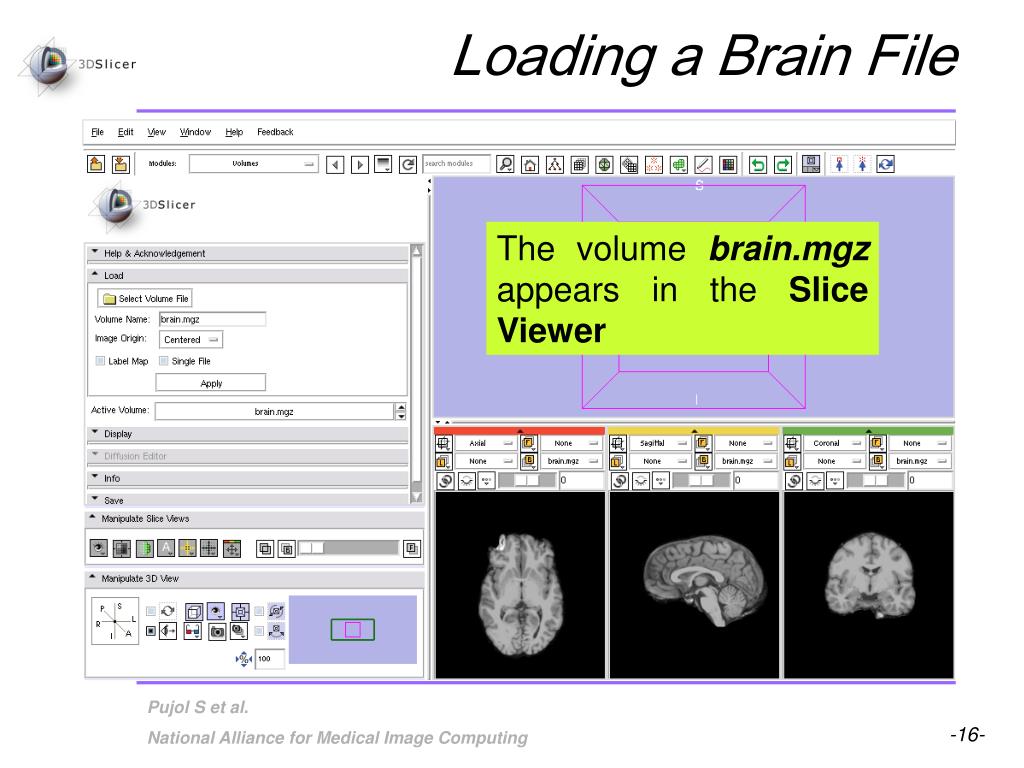Click the search modules field

(456, 164)
